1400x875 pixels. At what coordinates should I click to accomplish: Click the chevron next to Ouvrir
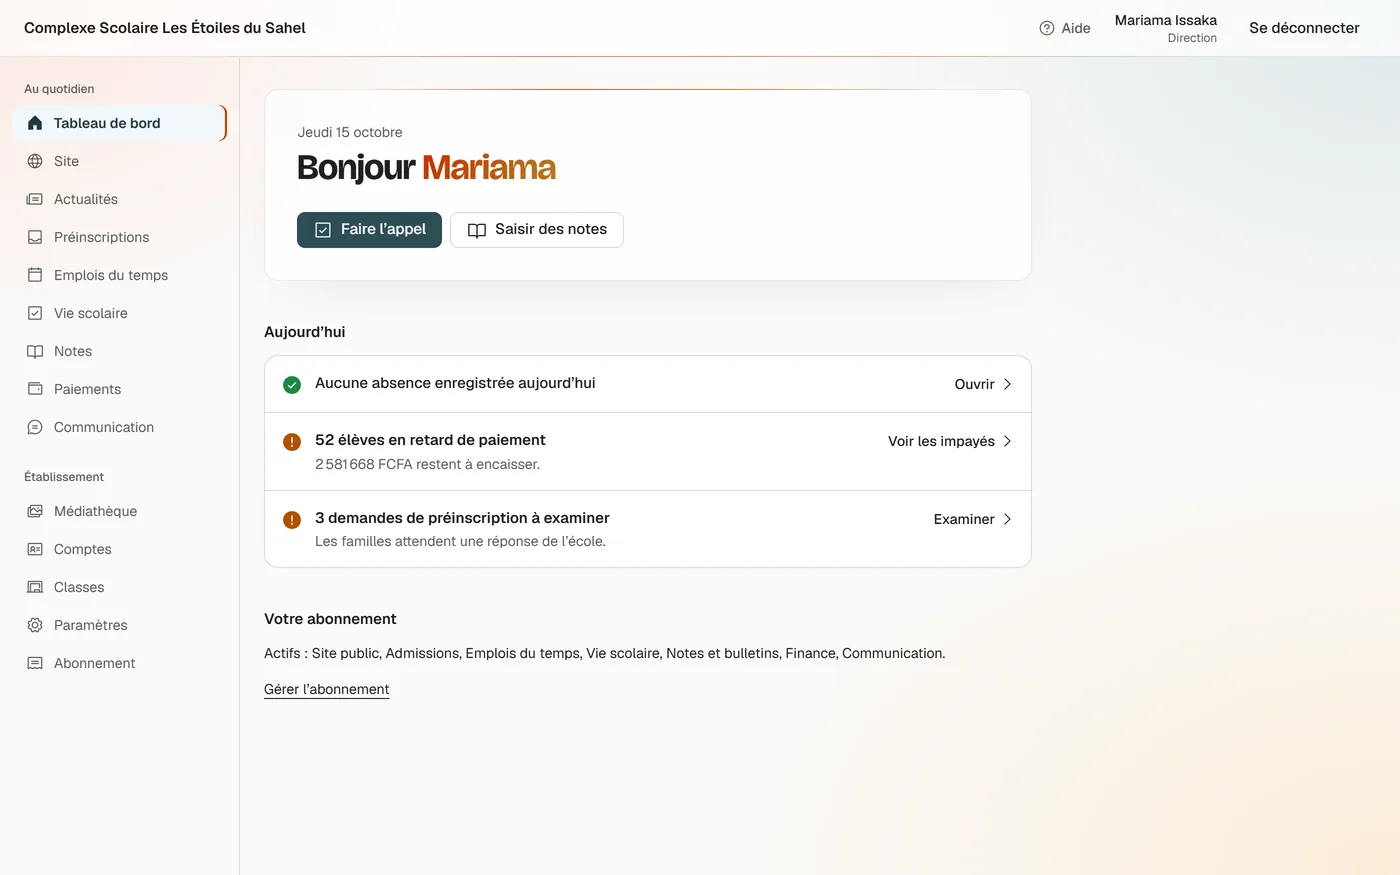pyautogui.click(x=1007, y=384)
